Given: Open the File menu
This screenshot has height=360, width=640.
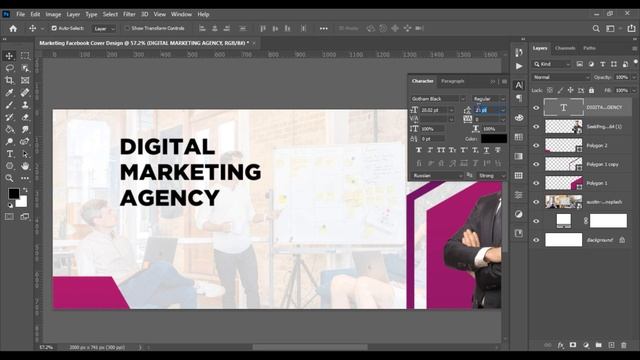Looking at the screenshot, I should tap(20, 14).
